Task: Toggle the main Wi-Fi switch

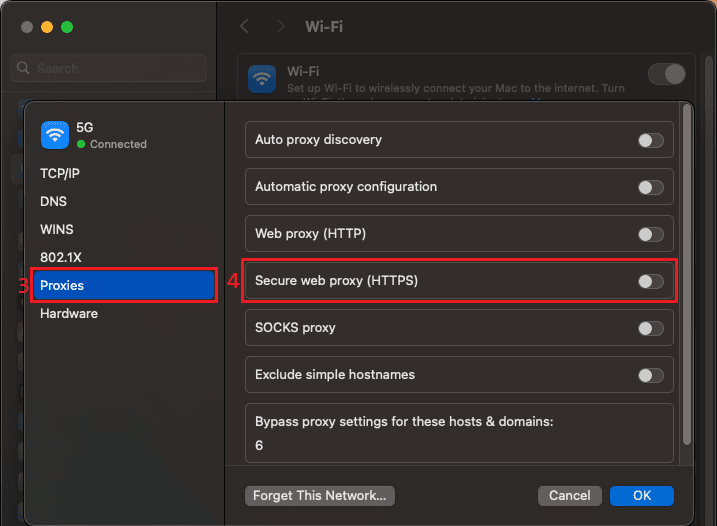Action: point(667,74)
